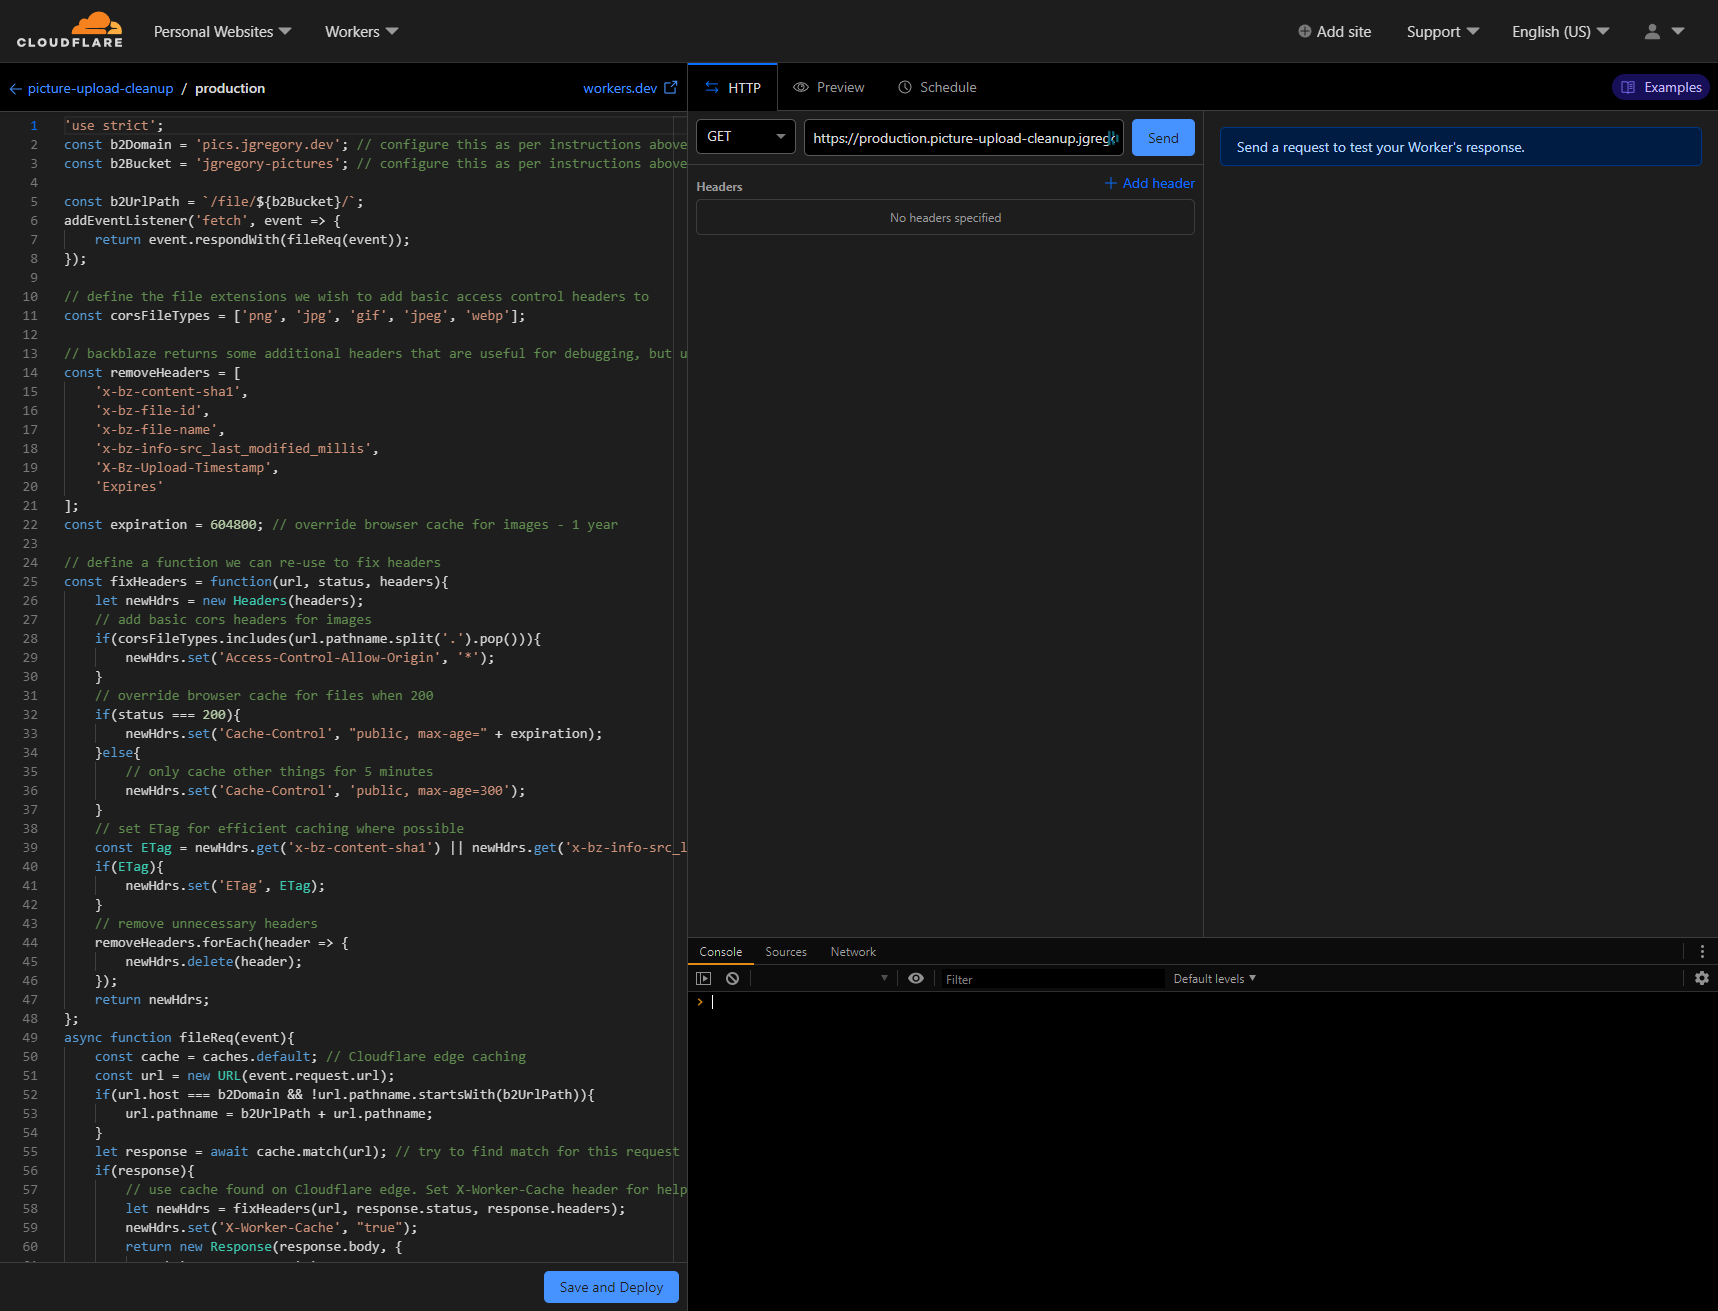Open the English (US) language dropdown
1718x1311 pixels.
pyautogui.click(x=1560, y=32)
